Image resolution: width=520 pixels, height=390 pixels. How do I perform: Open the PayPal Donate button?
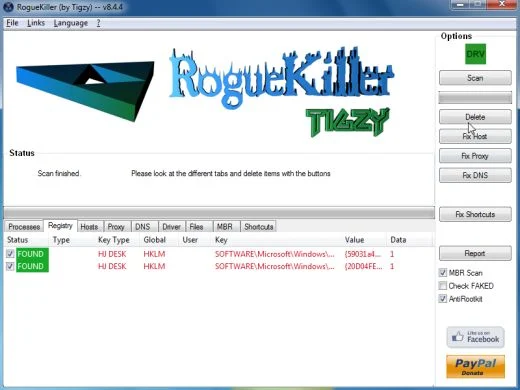click(x=475, y=367)
